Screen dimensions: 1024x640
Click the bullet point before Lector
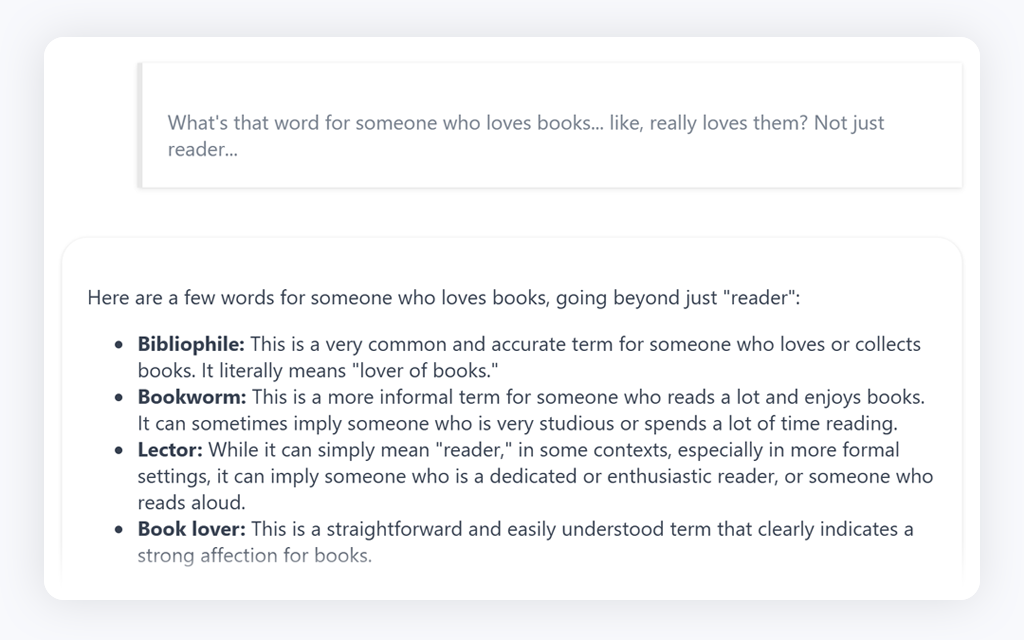[118, 451]
